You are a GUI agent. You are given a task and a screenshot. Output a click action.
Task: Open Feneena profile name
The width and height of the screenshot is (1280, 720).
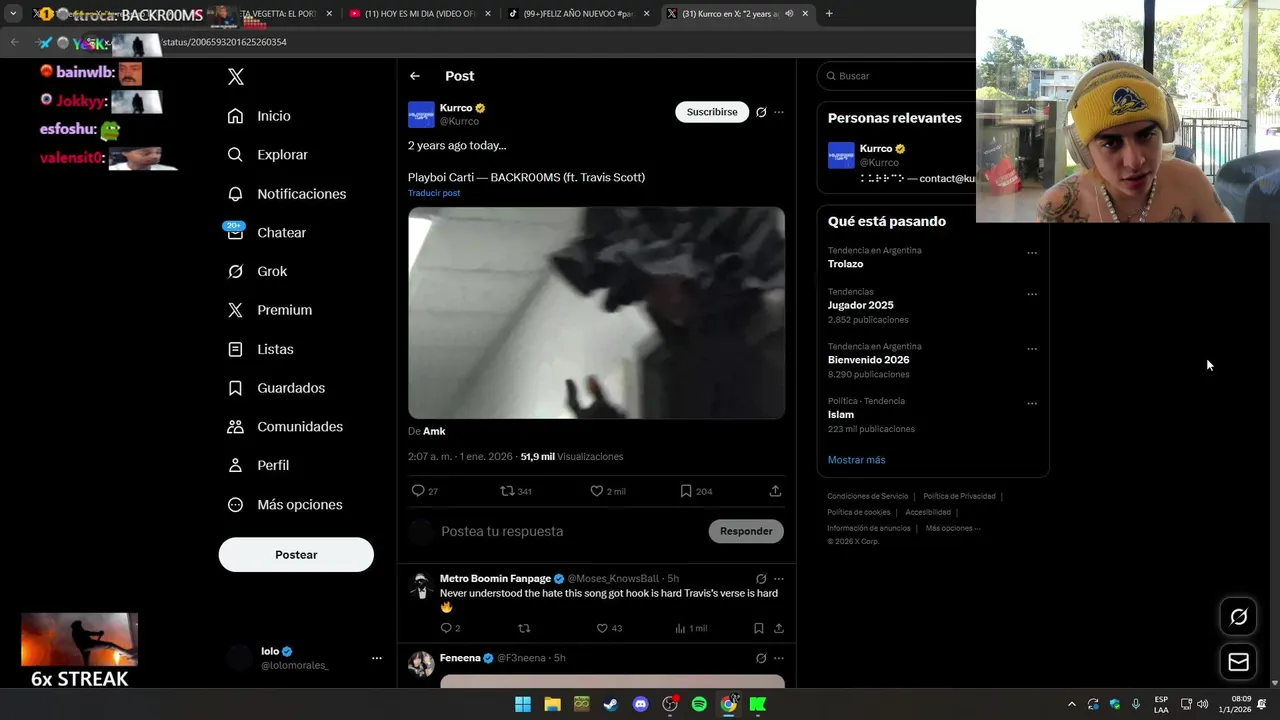(x=460, y=658)
